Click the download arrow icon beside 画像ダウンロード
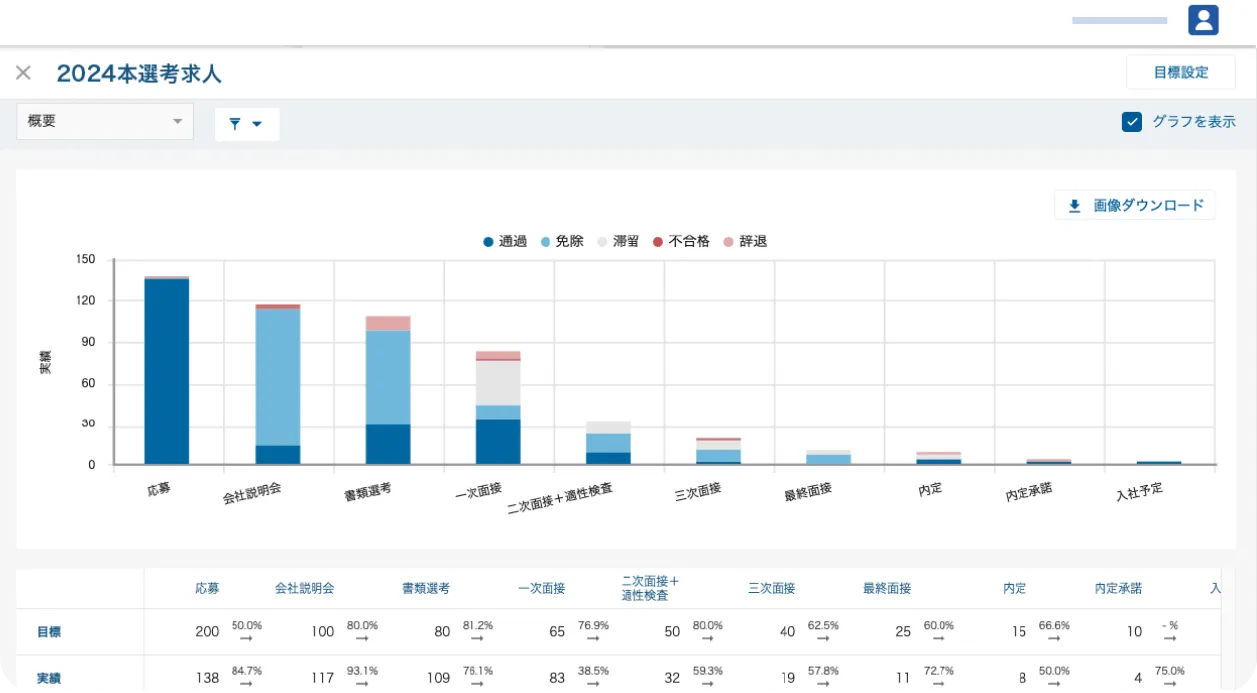 click(1075, 206)
